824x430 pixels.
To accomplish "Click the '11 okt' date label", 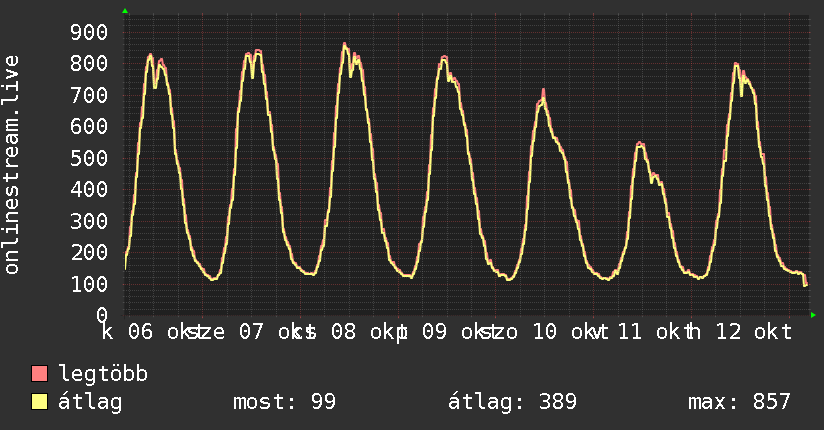I will click(x=655, y=332).
